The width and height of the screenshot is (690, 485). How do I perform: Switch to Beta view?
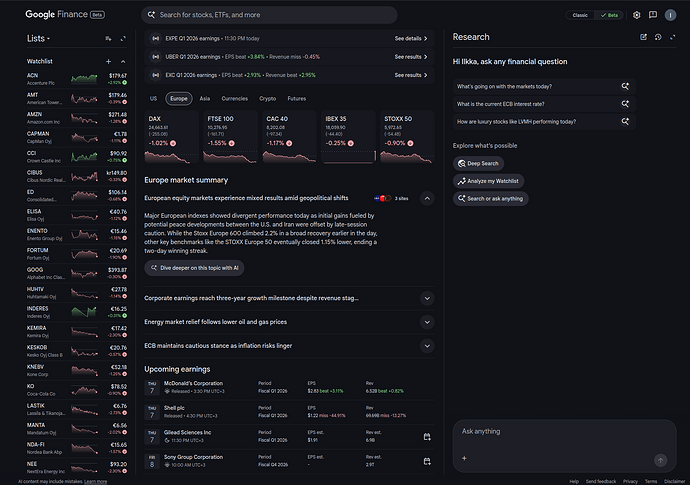point(609,15)
